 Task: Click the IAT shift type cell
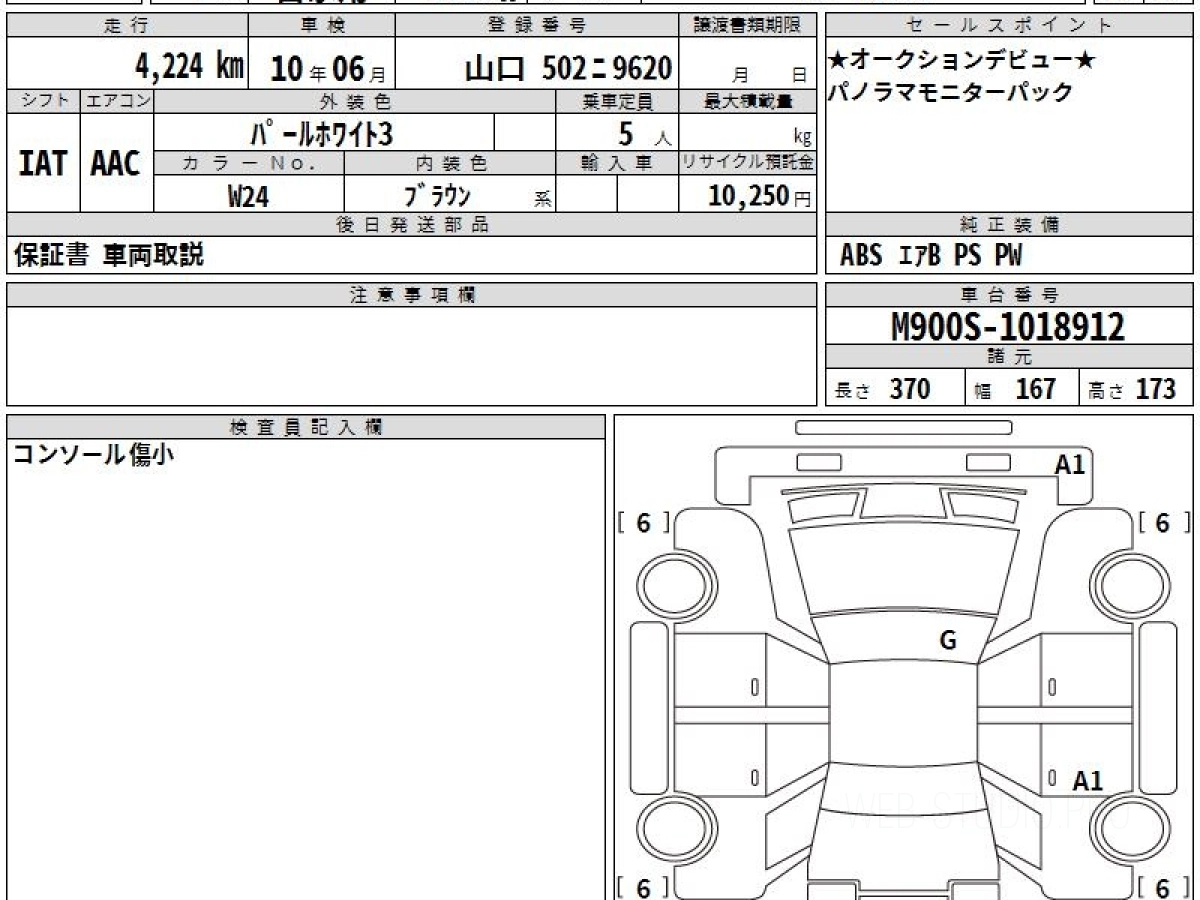pos(43,163)
